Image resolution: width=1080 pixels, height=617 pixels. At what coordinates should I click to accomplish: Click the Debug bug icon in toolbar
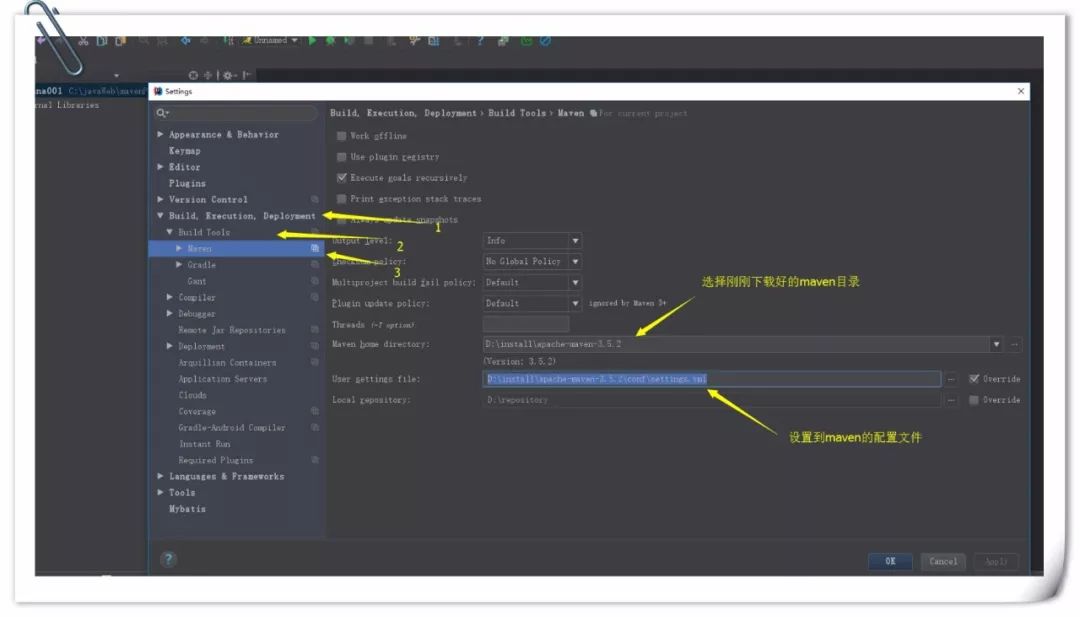[x=330, y=41]
